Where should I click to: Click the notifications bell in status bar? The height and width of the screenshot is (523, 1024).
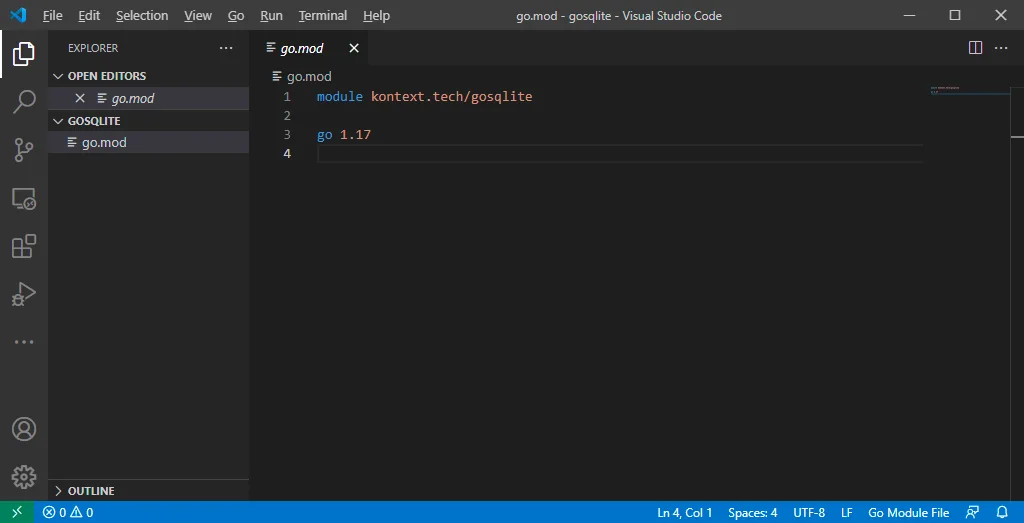click(1001, 513)
